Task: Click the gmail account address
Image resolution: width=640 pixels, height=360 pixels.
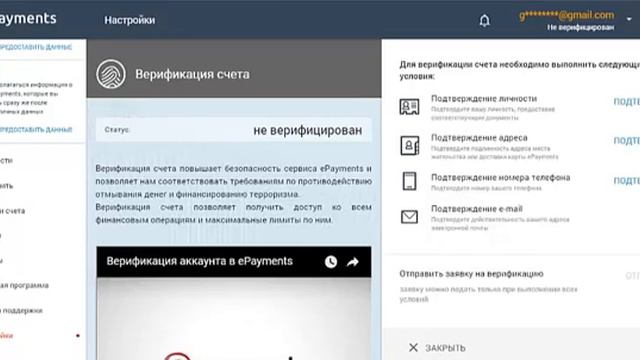Action: click(567, 15)
